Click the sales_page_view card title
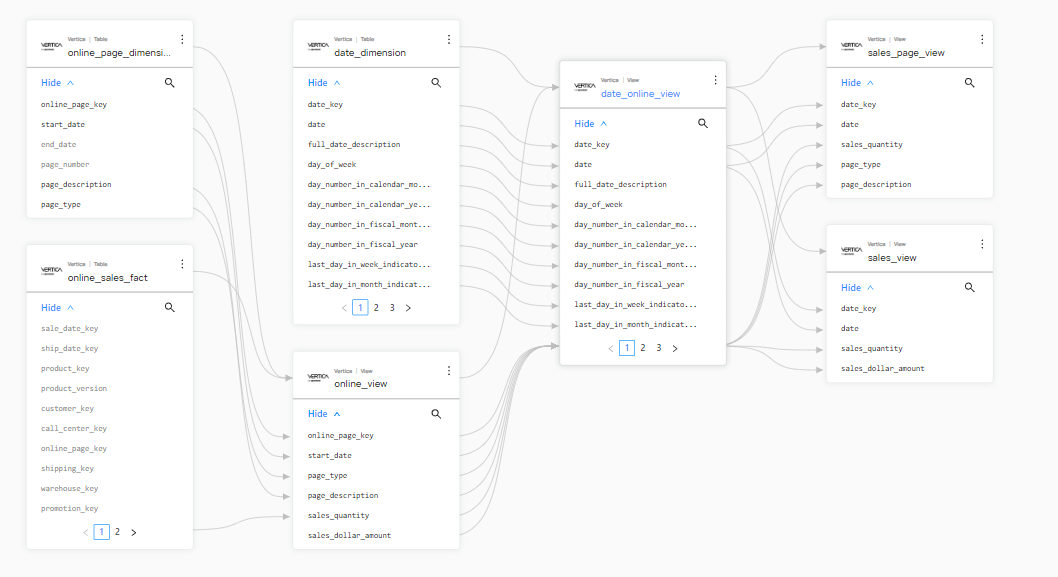 (x=906, y=53)
